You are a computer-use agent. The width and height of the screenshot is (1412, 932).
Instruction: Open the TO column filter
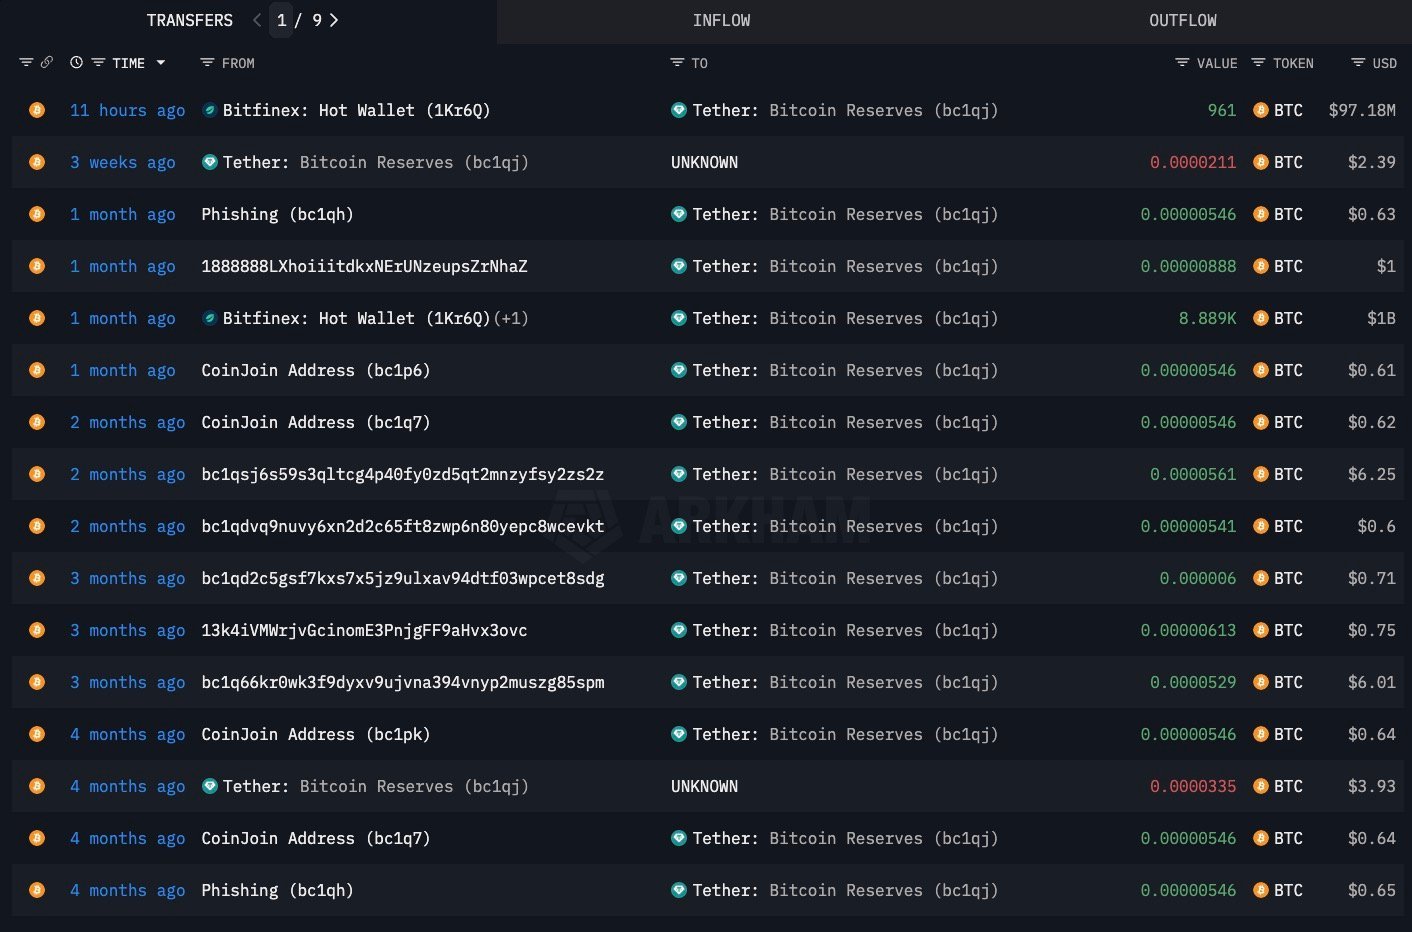pyautogui.click(x=677, y=63)
